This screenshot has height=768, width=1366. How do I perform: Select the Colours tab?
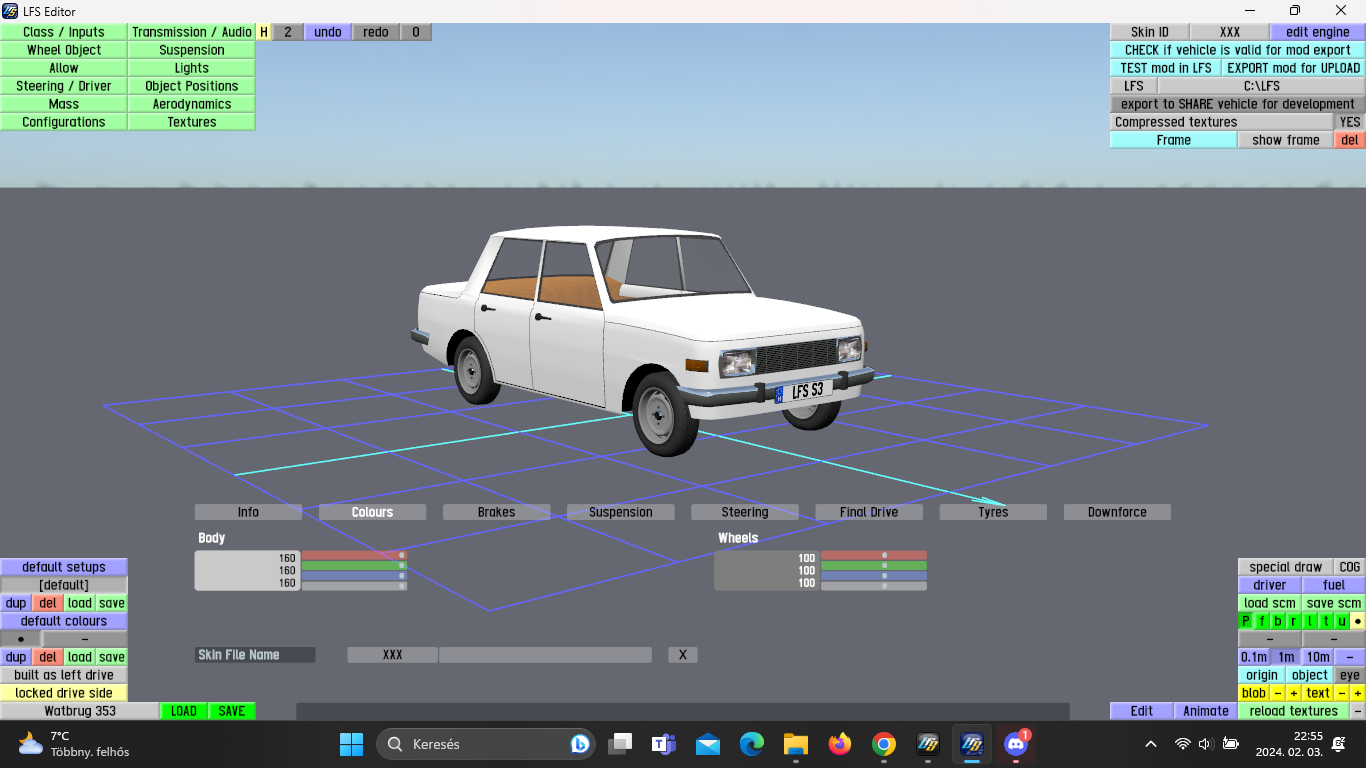click(372, 512)
